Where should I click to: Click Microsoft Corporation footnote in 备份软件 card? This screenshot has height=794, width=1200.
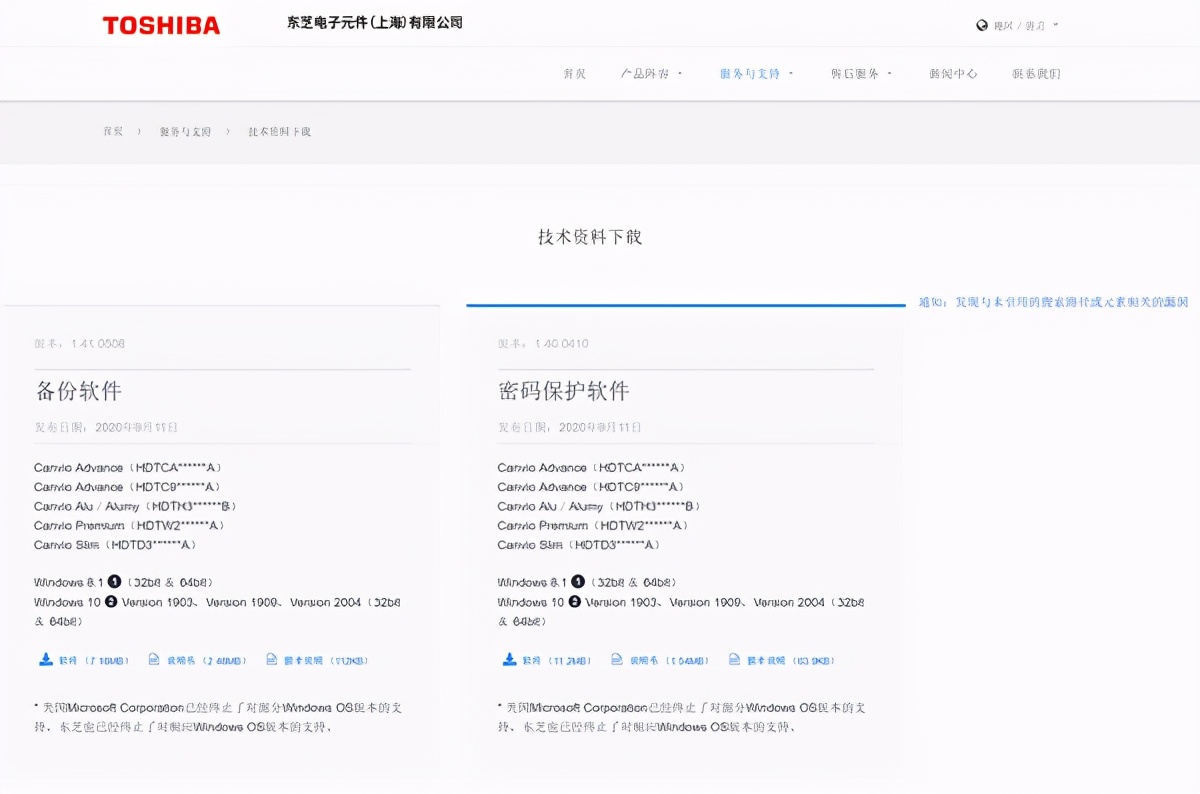click(x=218, y=717)
